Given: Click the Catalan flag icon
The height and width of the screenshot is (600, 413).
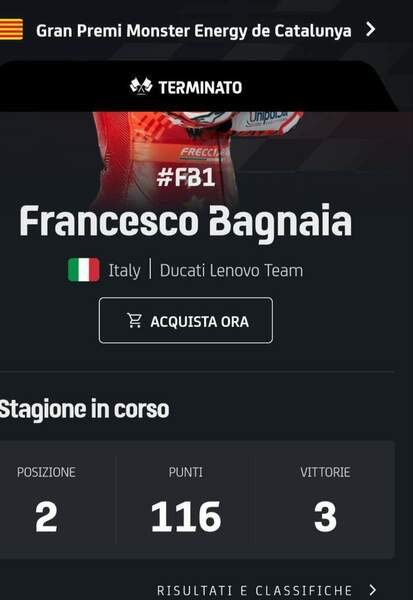Looking at the screenshot, I should pyautogui.click(x=11, y=29).
